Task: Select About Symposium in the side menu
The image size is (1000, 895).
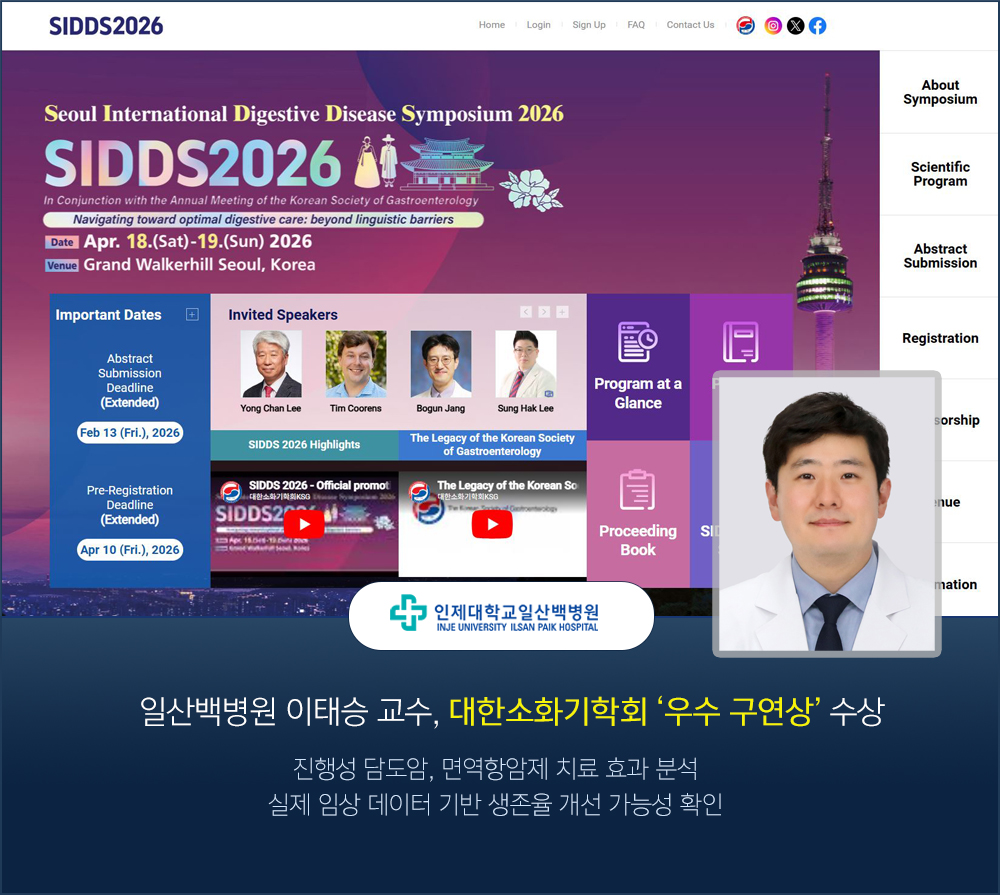Action: (x=940, y=92)
